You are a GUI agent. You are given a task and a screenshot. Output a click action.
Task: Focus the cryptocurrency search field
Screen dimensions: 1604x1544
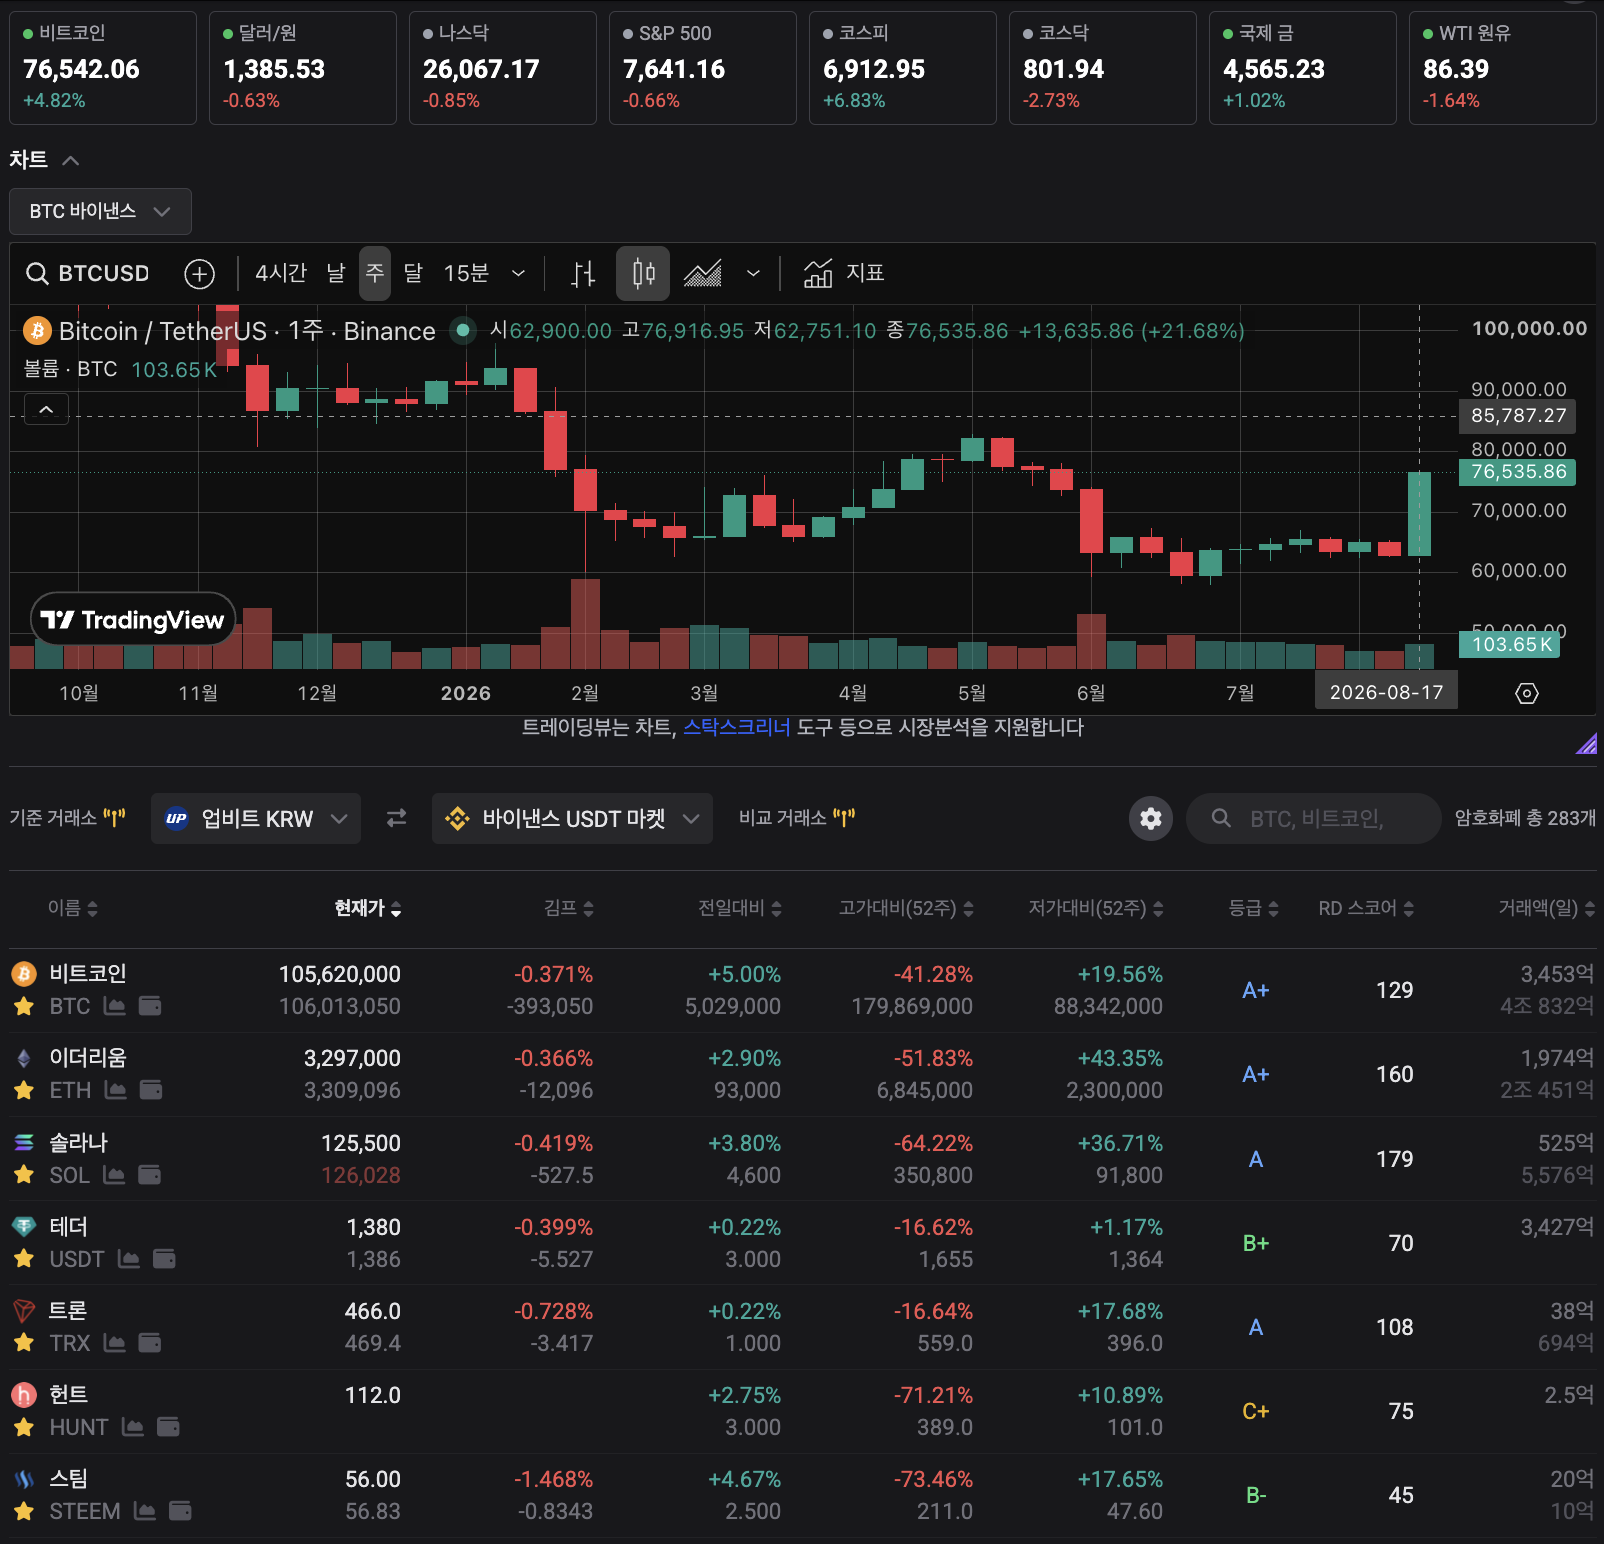pos(1313,818)
